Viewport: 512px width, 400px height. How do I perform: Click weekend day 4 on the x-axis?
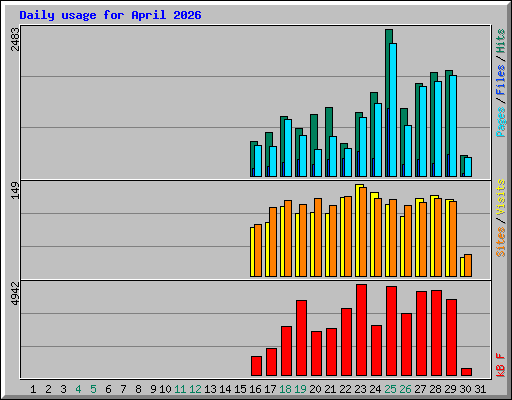(78, 389)
